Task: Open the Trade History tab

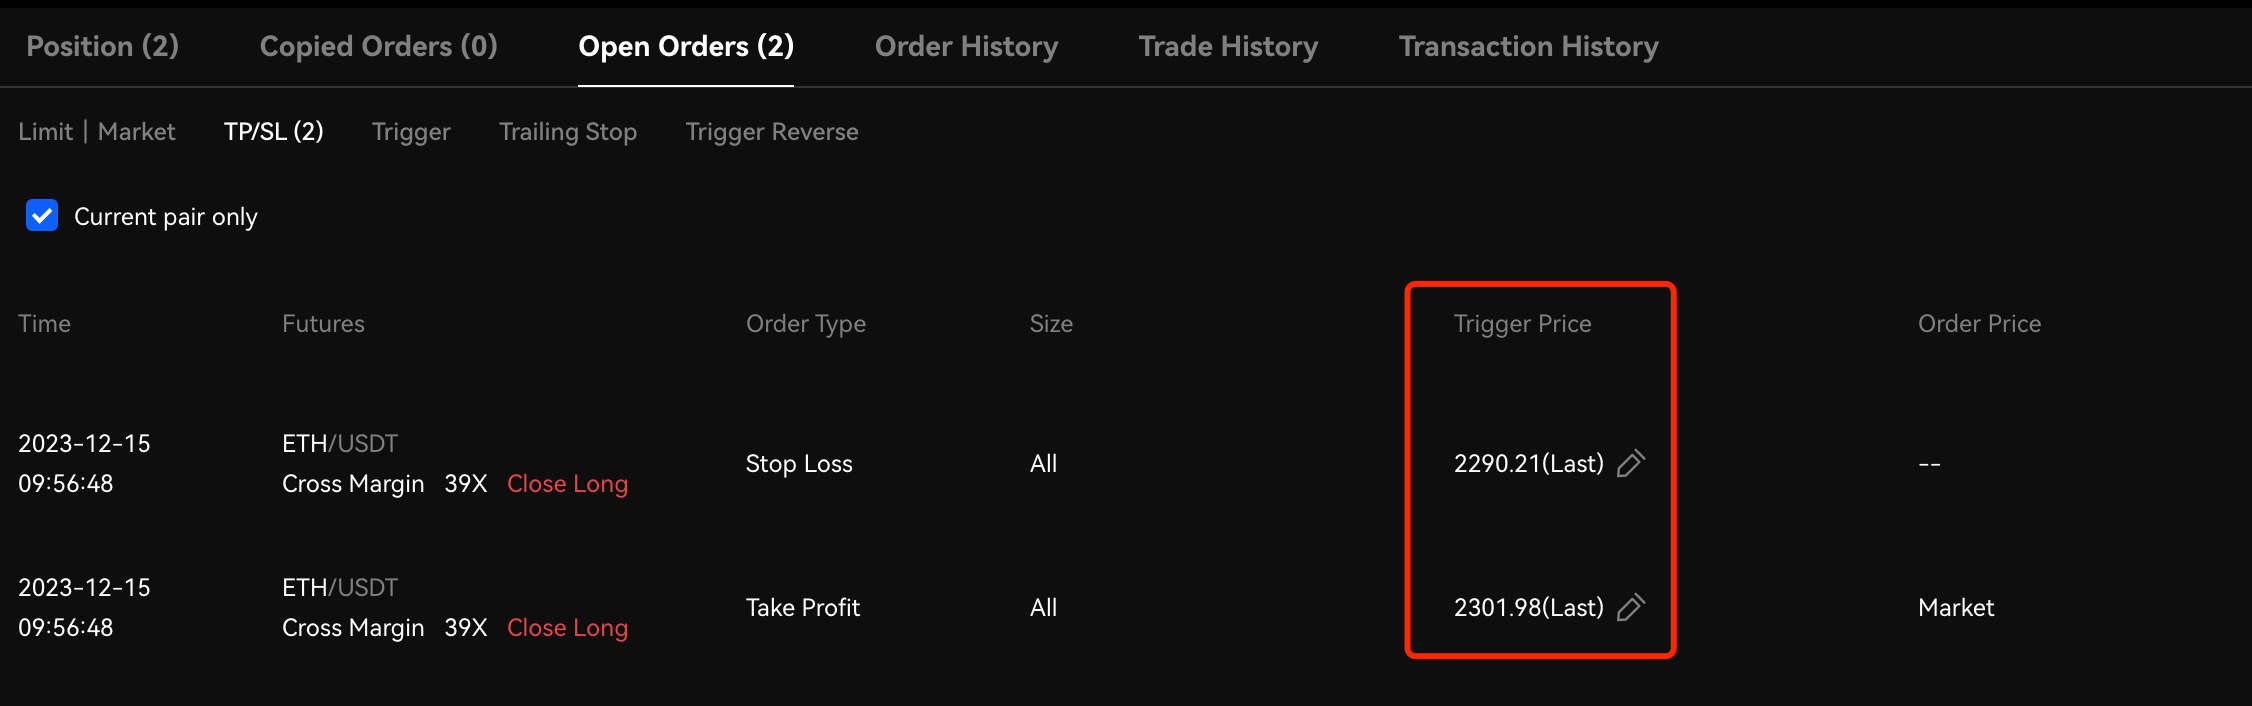Action: coord(1228,46)
